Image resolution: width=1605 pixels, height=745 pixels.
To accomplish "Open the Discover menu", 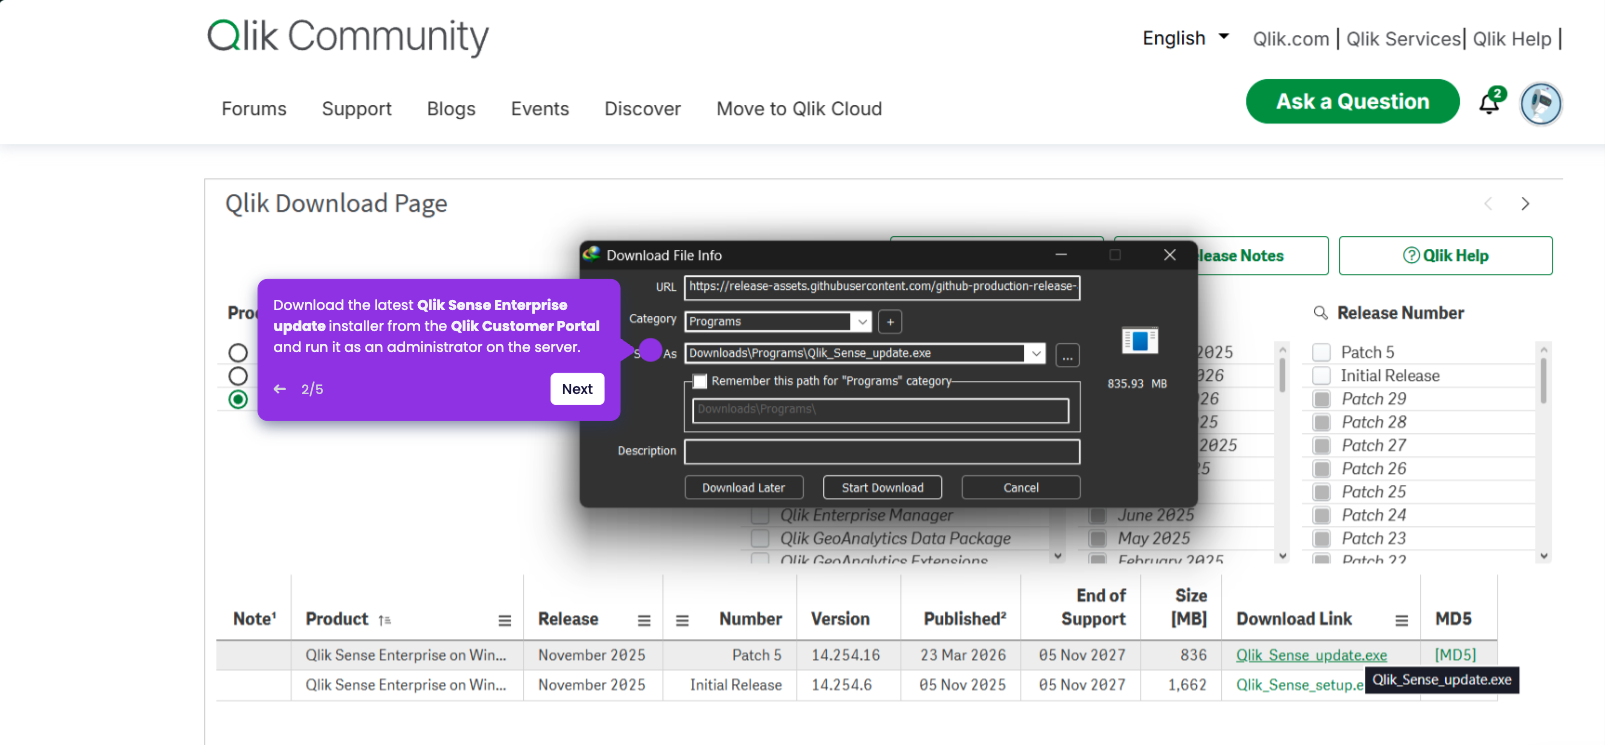I will [x=642, y=109].
